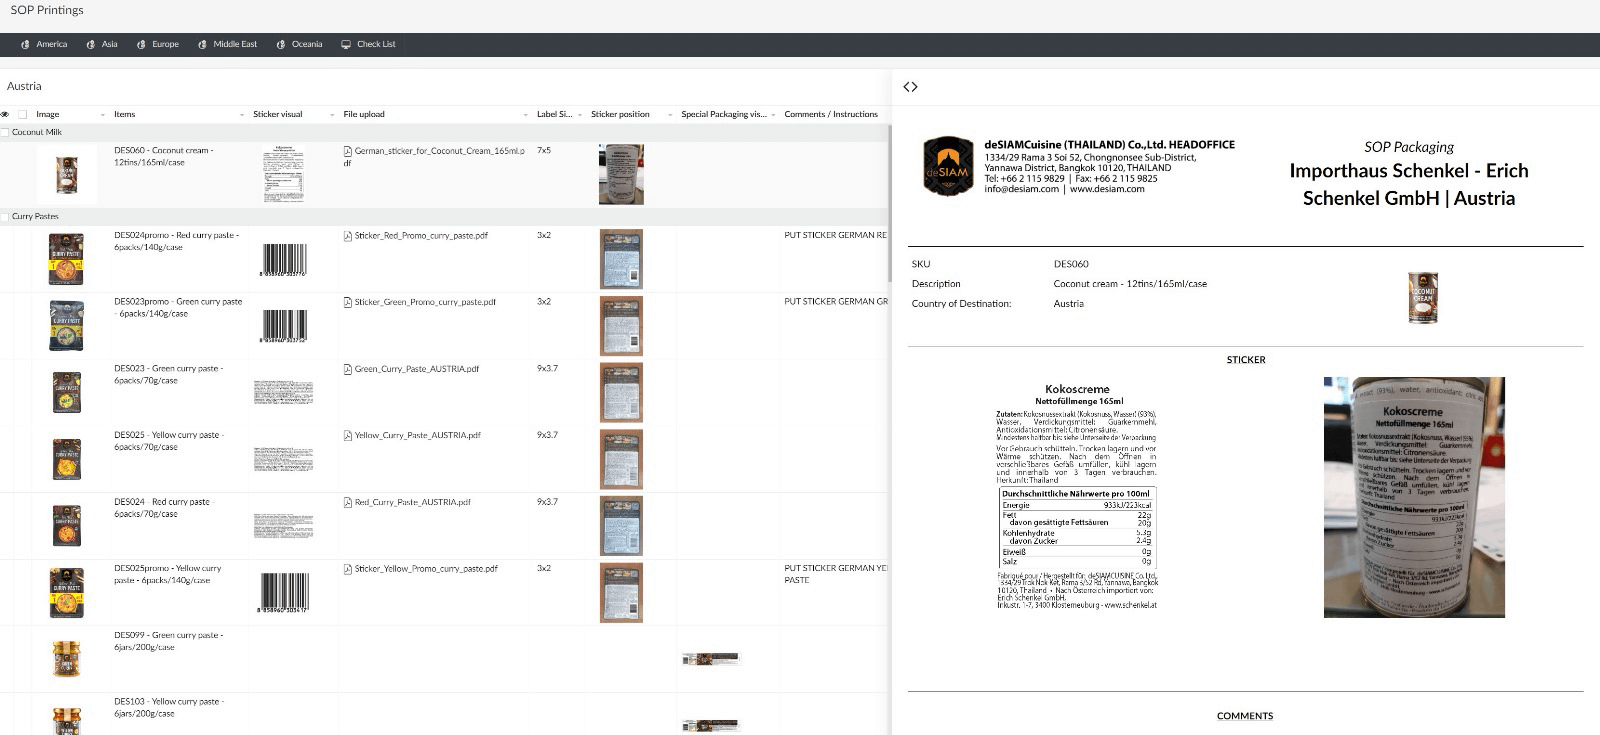Viewport: 1600px width, 735px height.
Task: Open Yellow_Curry_Paste_AUSTRIA.pdf link
Action: [417, 436]
